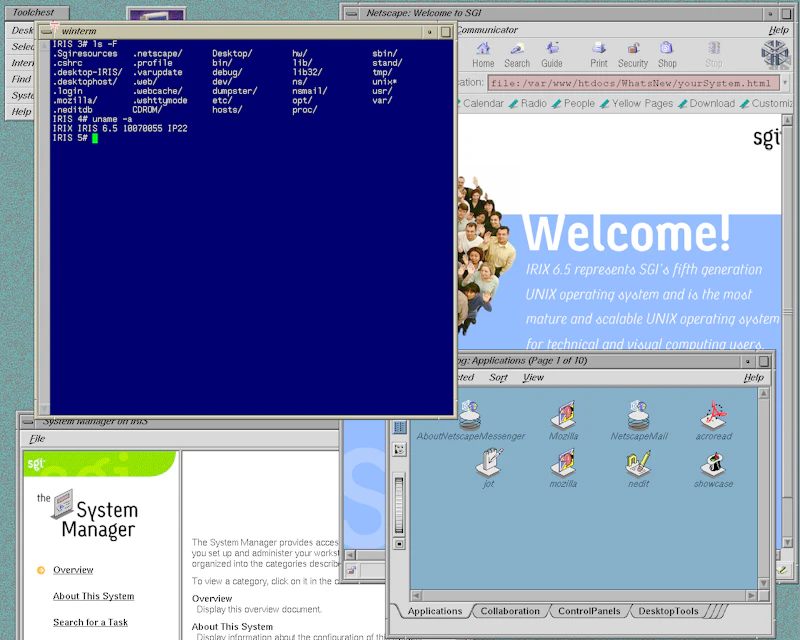Launch the Mozilla icon in Applications catalog
Image resolution: width=800 pixels, height=640 pixels.
coord(563,414)
